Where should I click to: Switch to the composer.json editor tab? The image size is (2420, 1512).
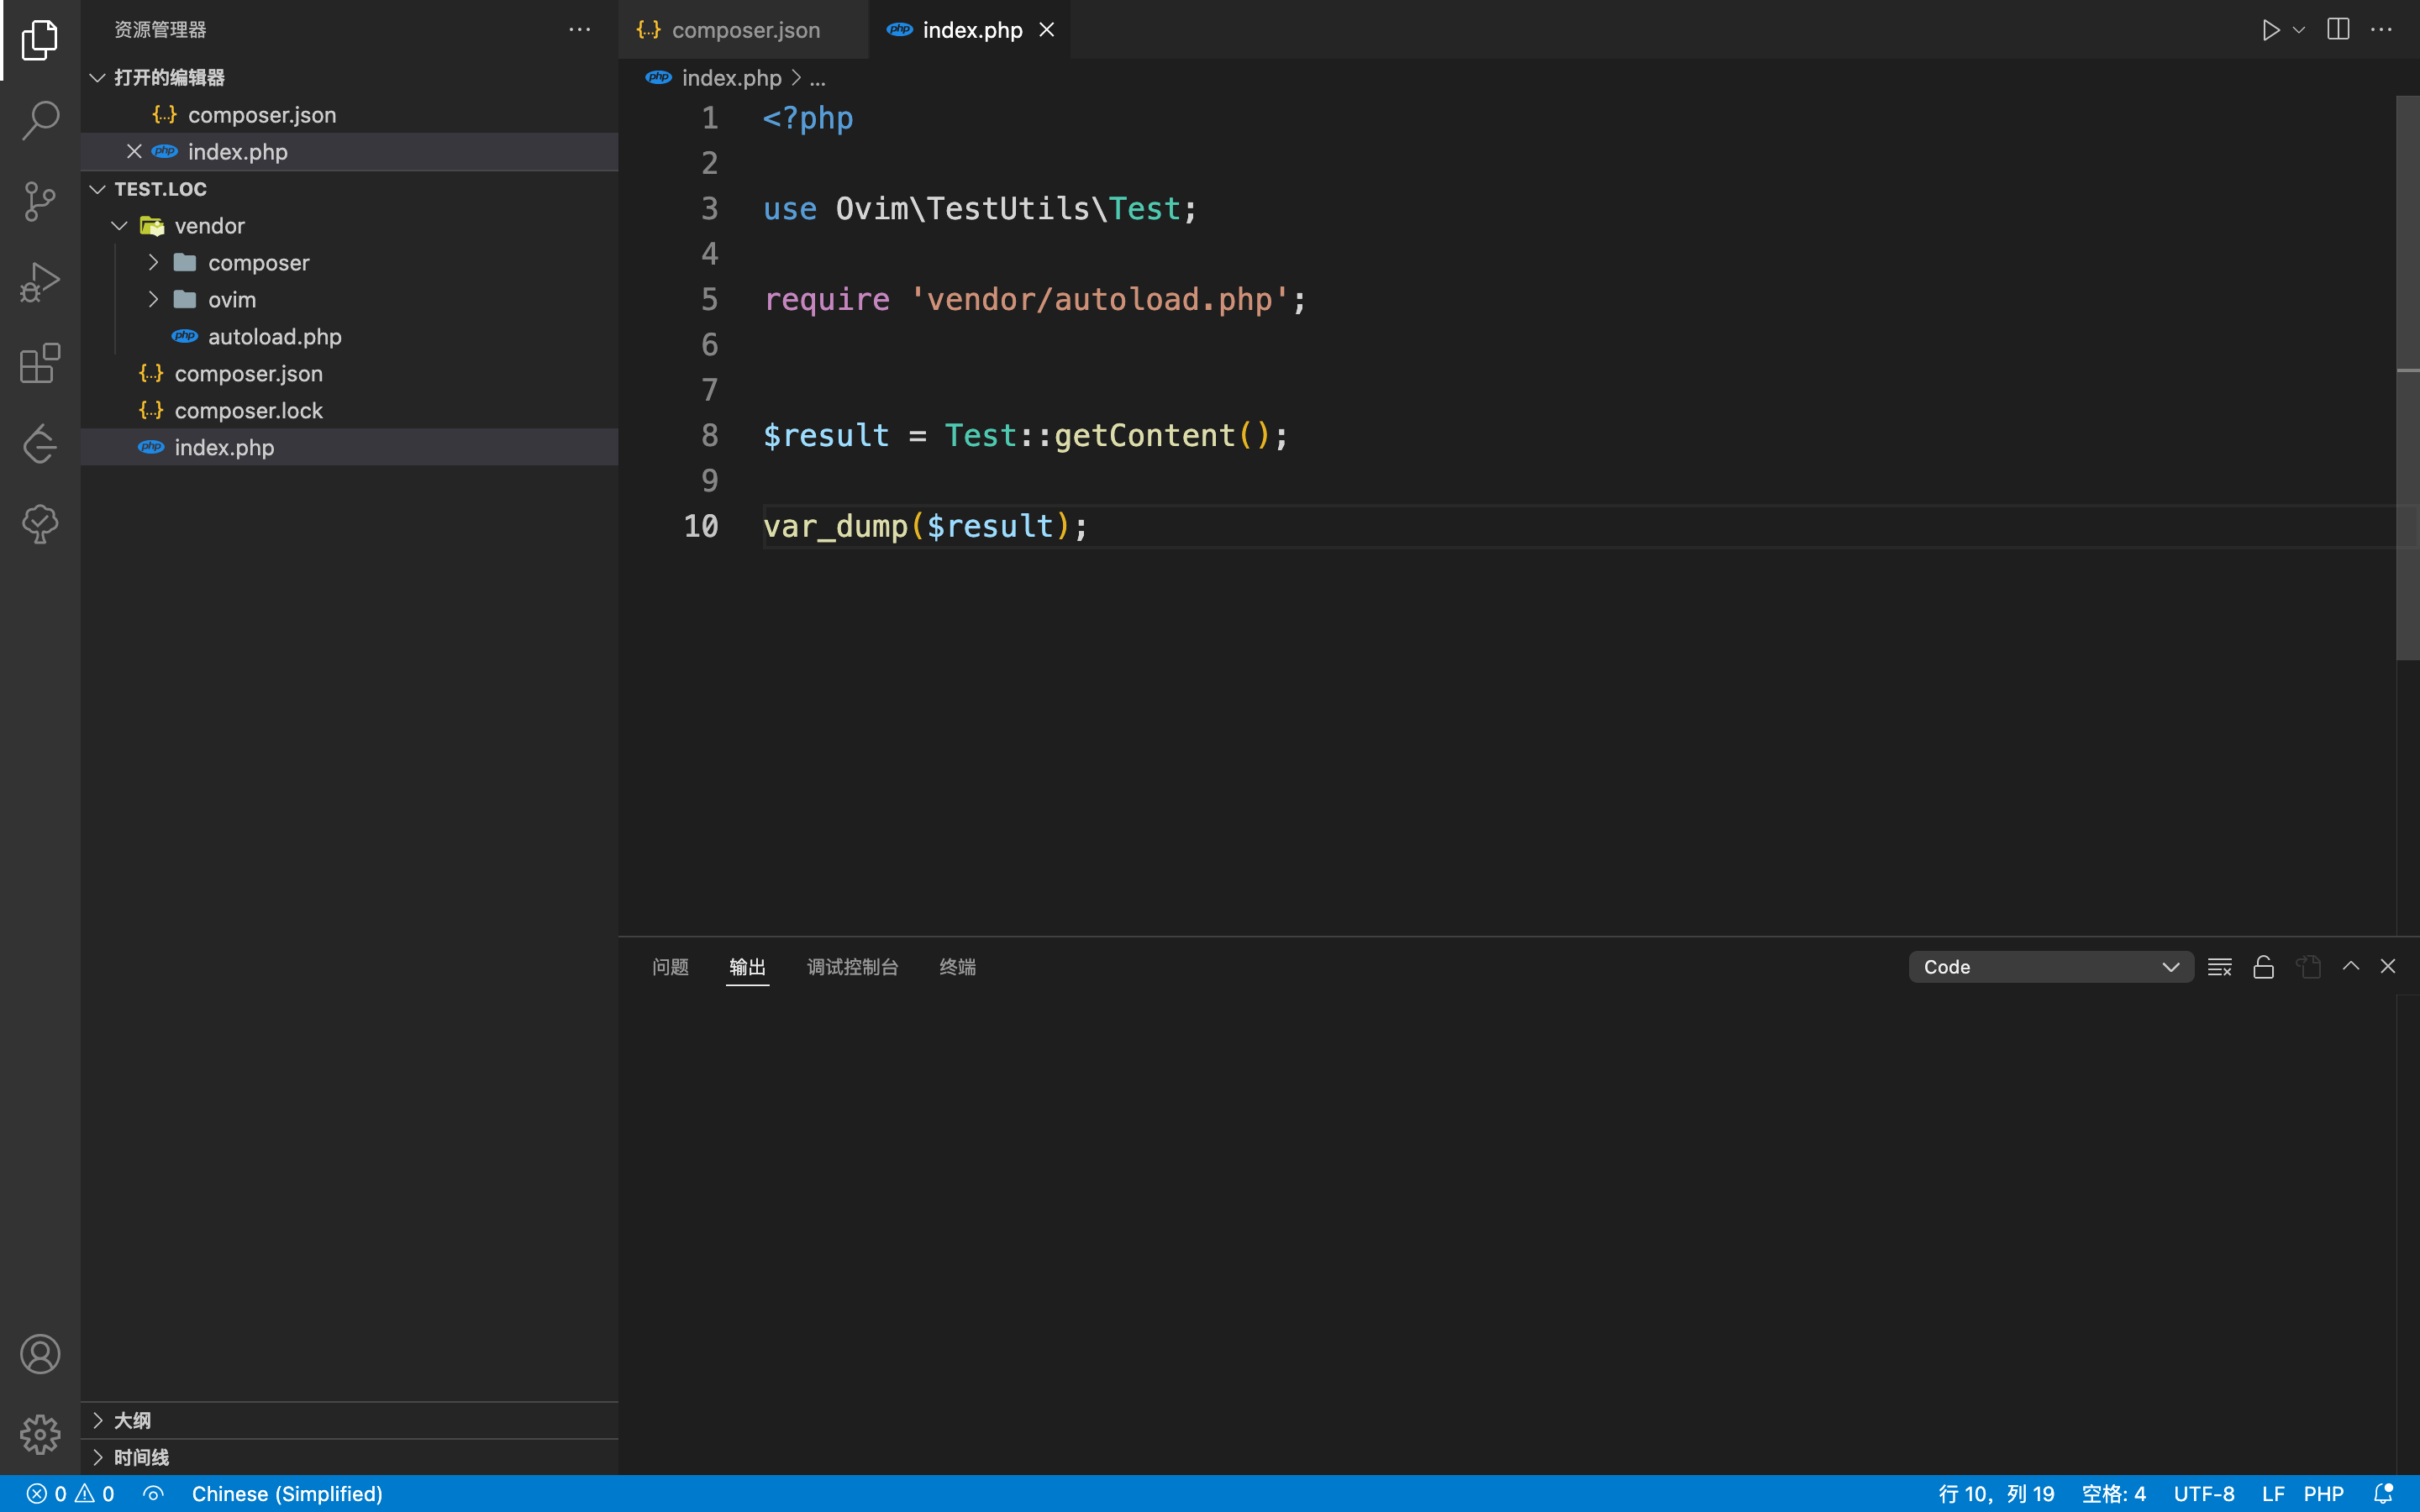pyautogui.click(x=745, y=30)
